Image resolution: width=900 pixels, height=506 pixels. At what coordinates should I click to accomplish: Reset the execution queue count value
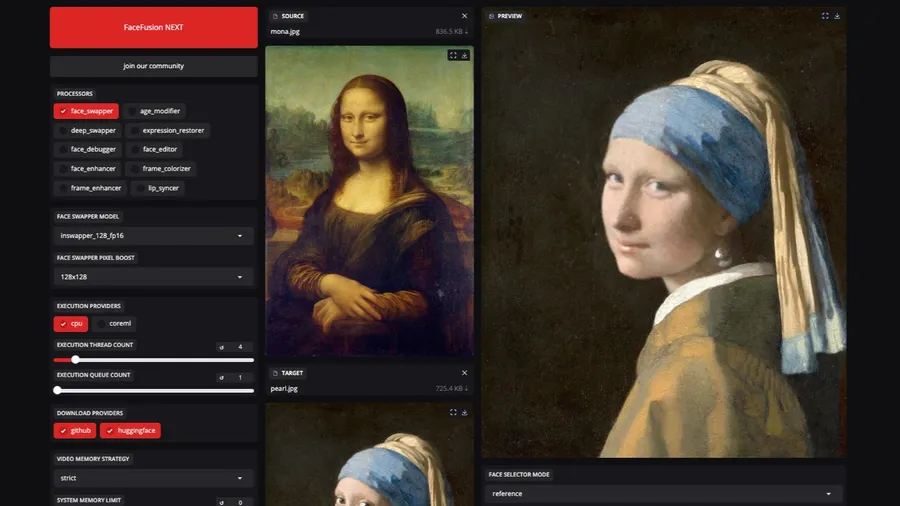(x=221, y=377)
